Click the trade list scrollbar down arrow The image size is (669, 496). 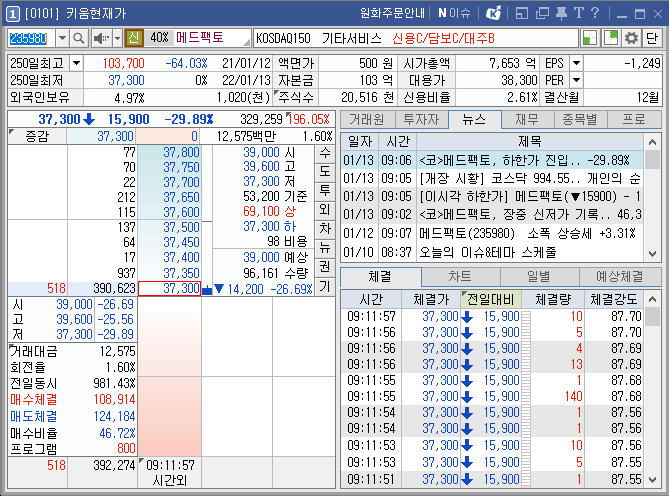coord(652,480)
